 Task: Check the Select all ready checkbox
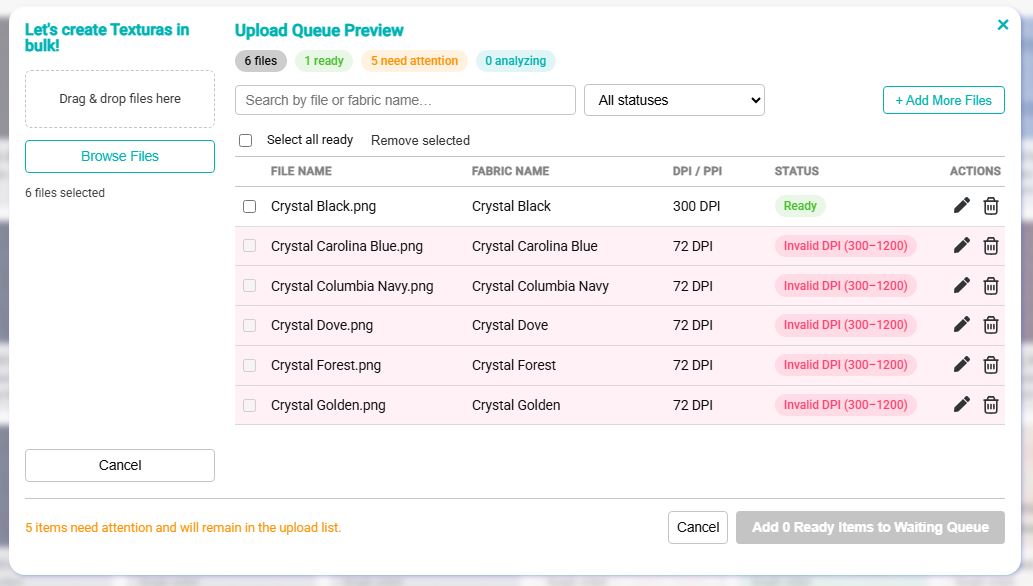246,140
